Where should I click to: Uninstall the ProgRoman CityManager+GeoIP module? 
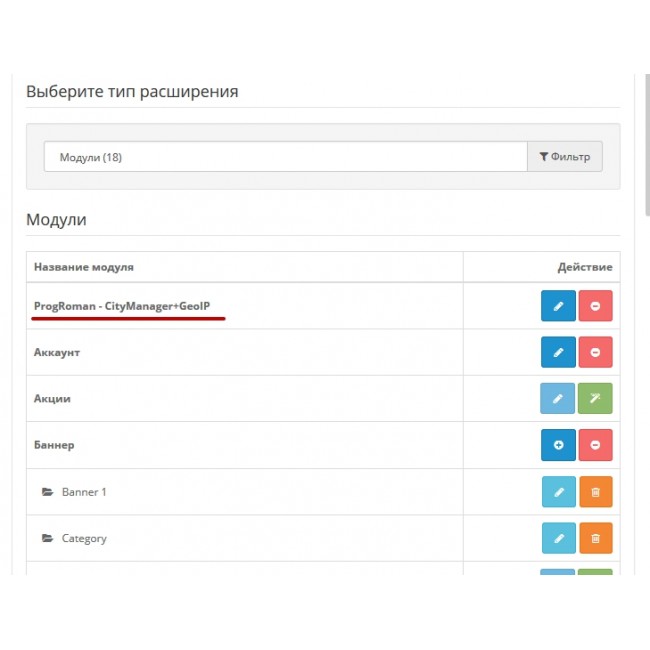click(595, 306)
